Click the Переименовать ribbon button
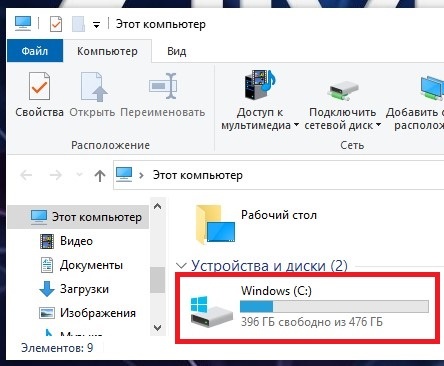 click(163, 95)
